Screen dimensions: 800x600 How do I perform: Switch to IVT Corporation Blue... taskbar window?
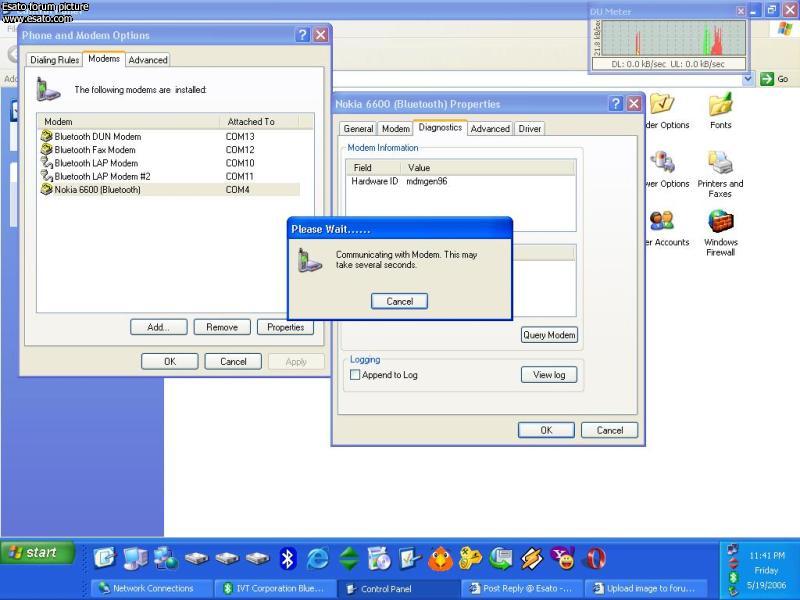tap(276, 588)
